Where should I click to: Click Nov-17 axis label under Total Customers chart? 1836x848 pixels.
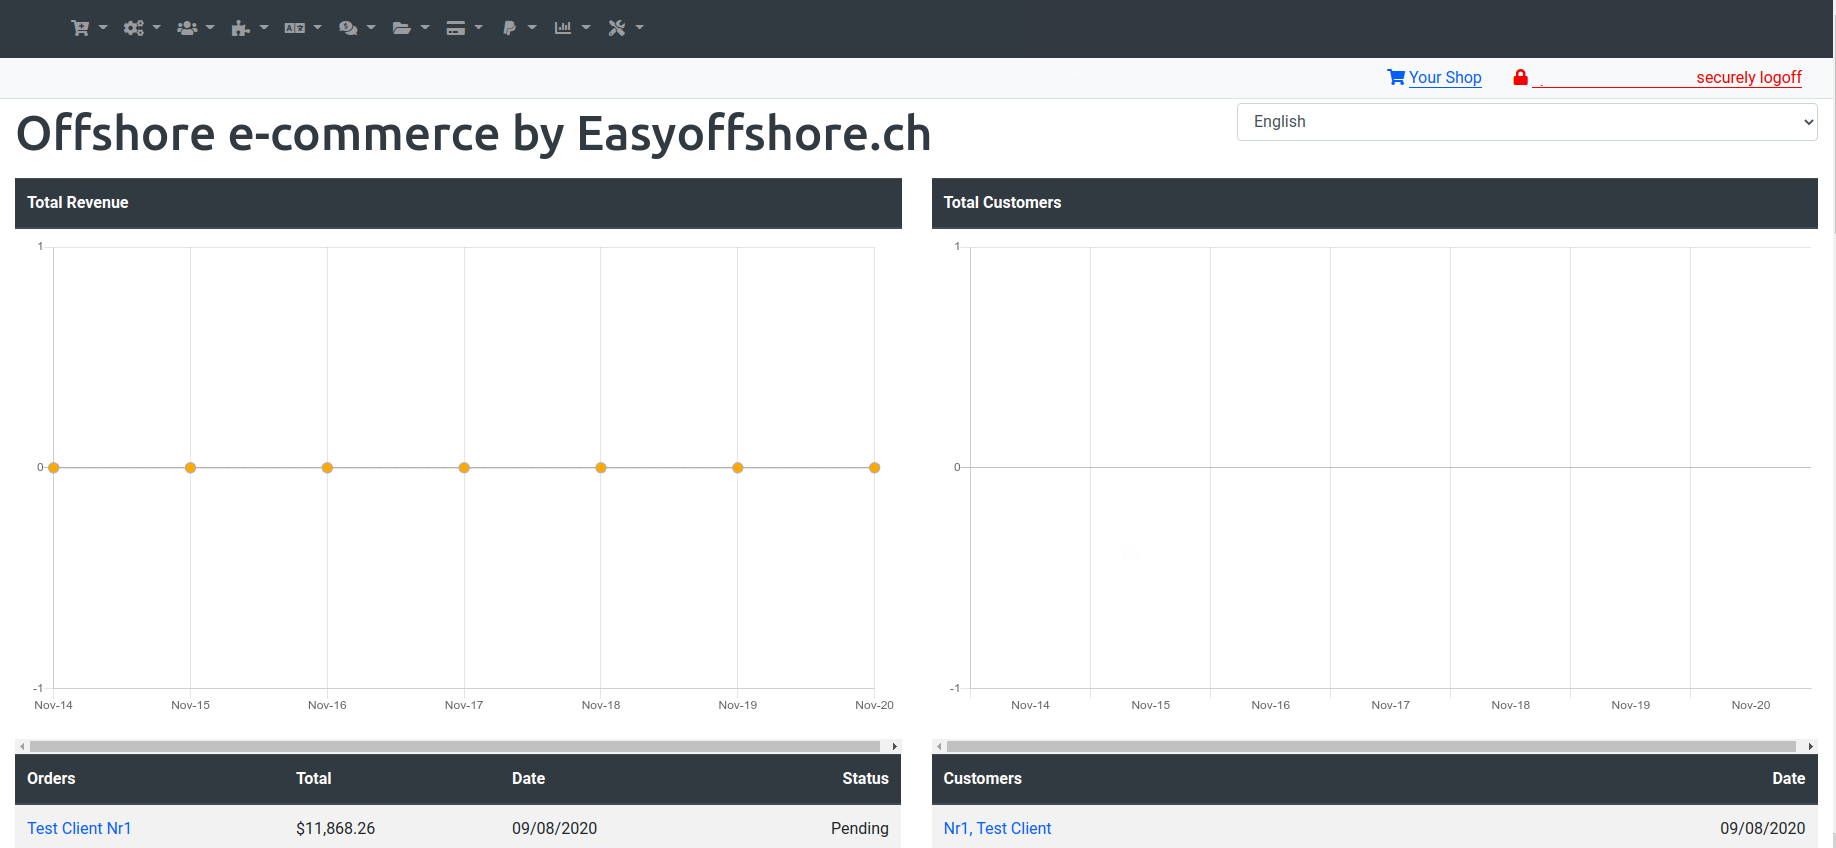pos(1390,705)
